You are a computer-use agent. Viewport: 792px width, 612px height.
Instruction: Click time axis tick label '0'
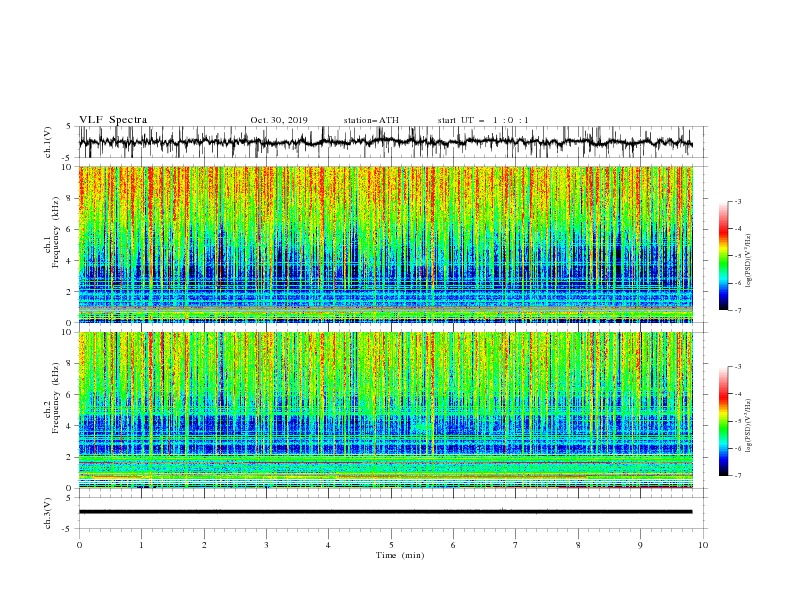point(79,545)
